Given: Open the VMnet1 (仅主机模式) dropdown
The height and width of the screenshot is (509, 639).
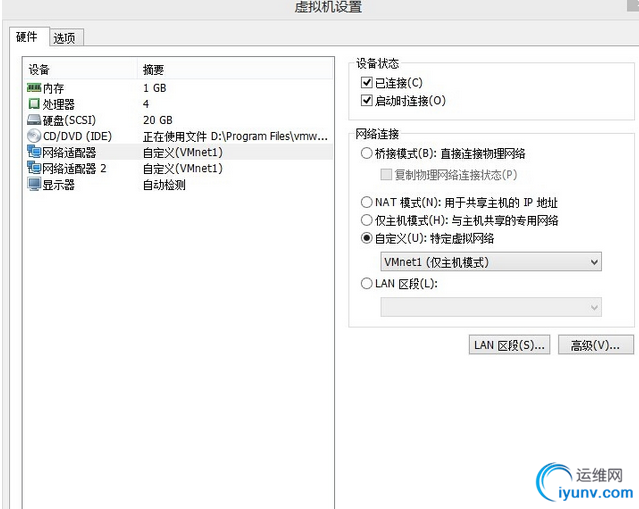Looking at the screenshot, I should click(491, 262).
